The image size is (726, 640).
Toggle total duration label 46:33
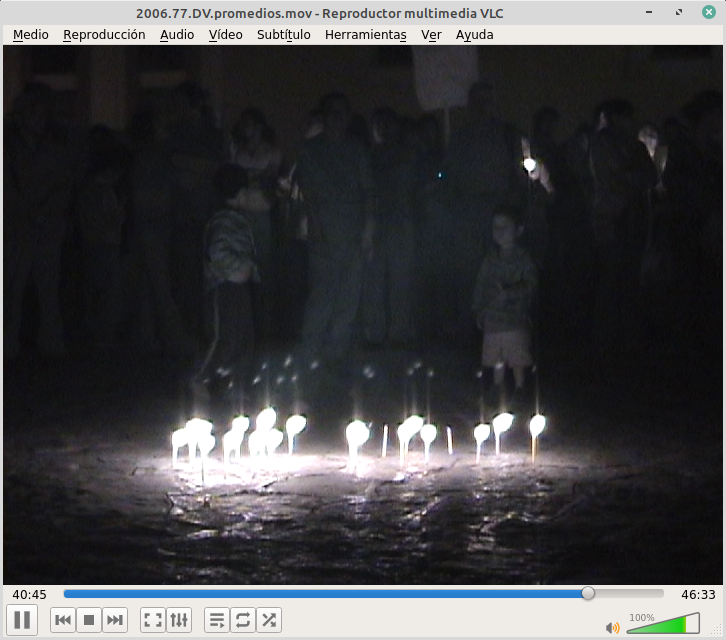pos(698,595)
